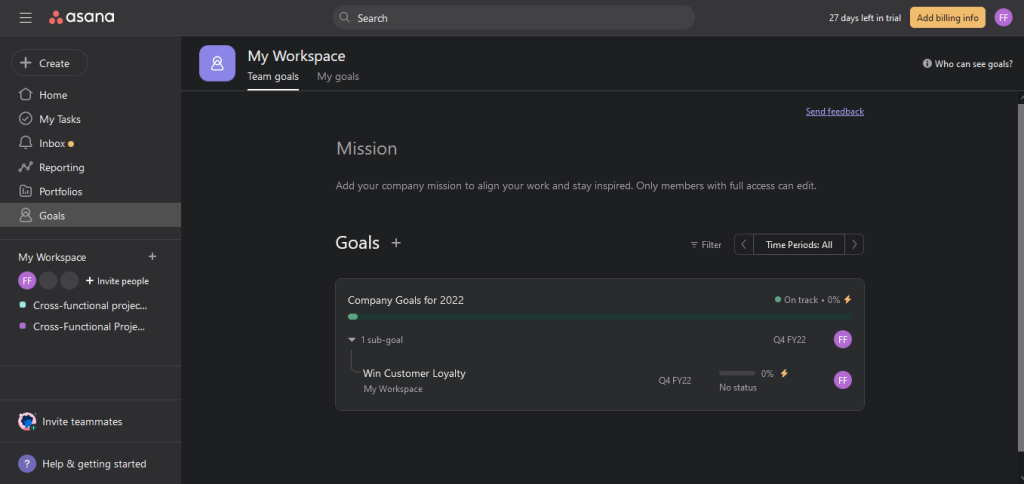Click the question mark help icon
The image size is (1024, 484).
pyautogui.click(x=27, y=464)
